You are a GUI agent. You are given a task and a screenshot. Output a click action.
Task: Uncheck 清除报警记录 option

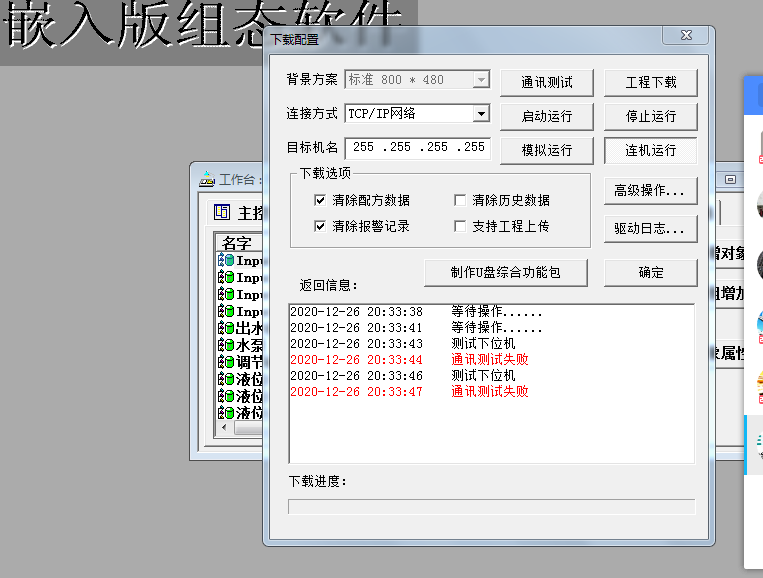(320, 226)
